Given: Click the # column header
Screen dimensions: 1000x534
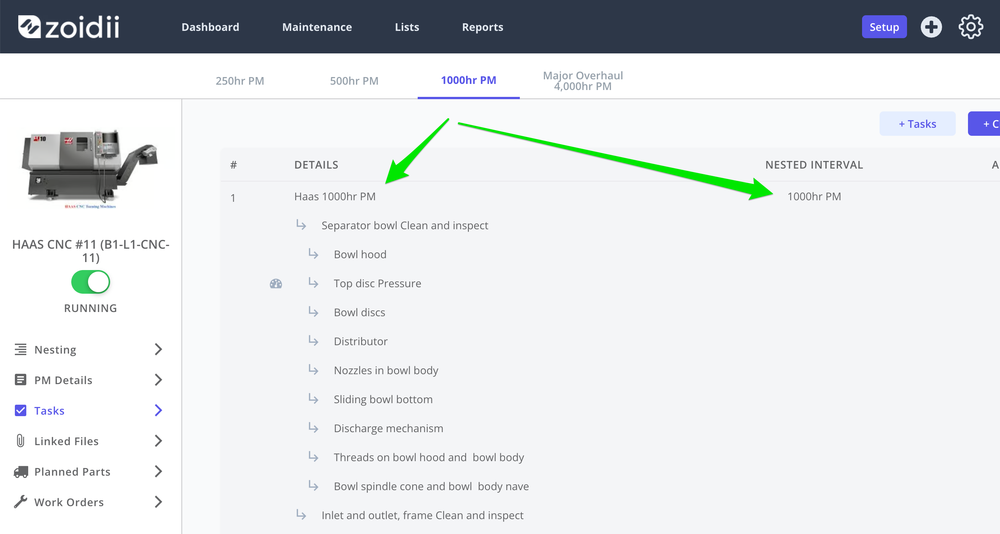Looking at the screenshot, I should pyautogui.click(x=233, y=165).
